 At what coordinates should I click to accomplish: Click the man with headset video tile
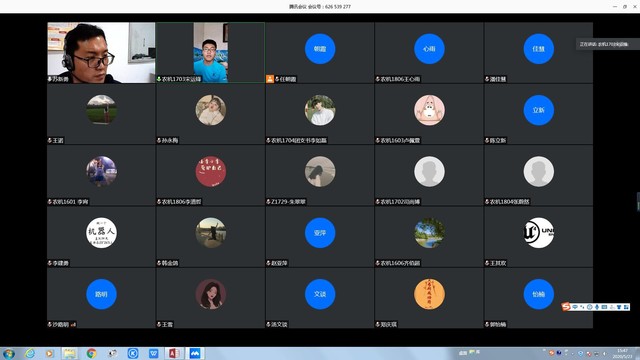(x=101, y=53)
